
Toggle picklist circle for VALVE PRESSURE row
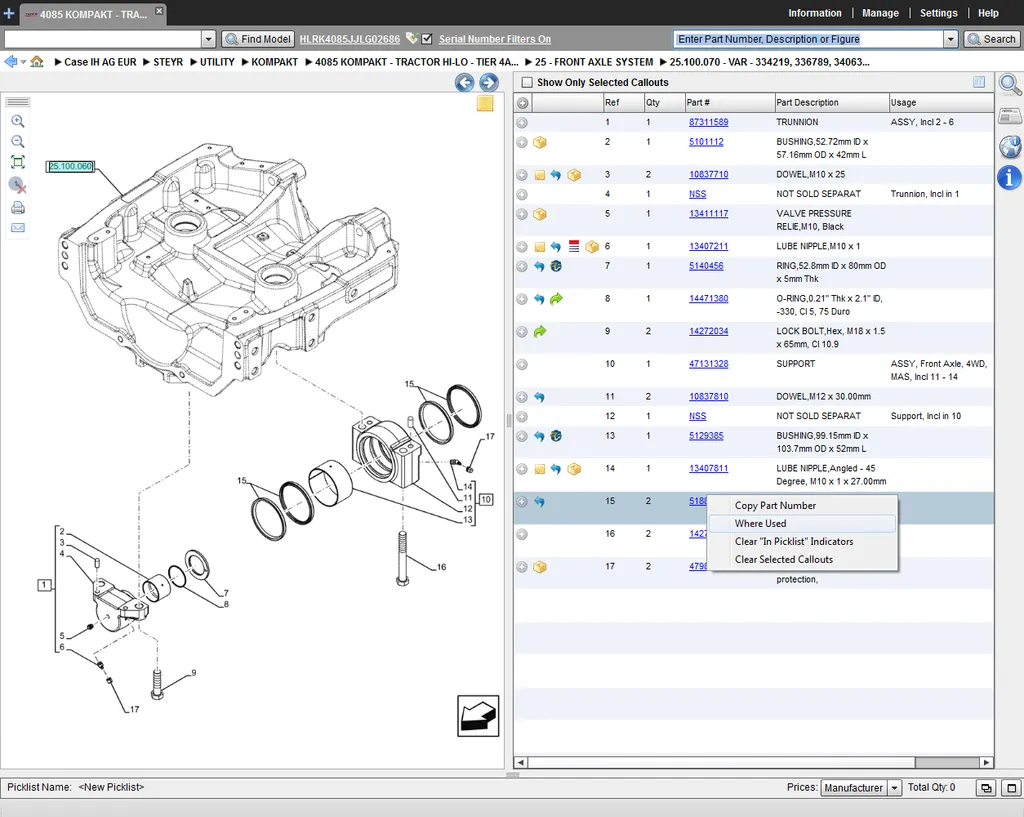[x=522, y=214]
